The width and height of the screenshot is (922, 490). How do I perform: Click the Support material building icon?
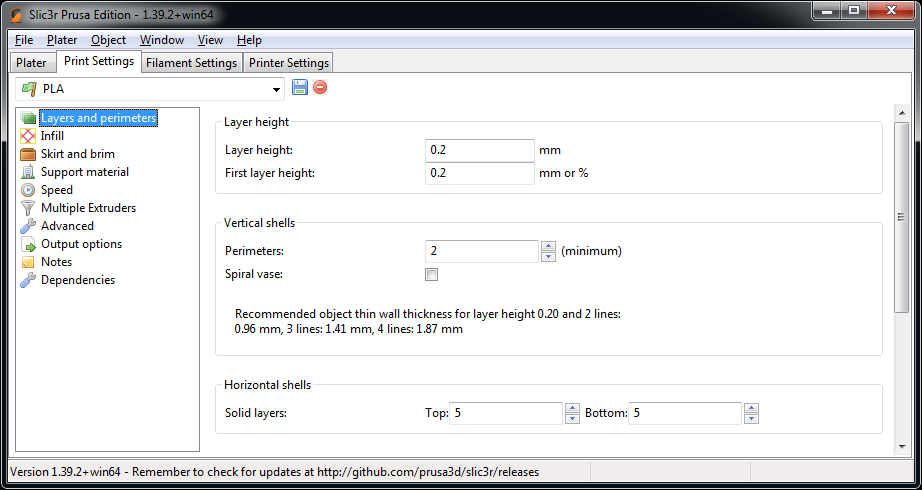[28, 172]
